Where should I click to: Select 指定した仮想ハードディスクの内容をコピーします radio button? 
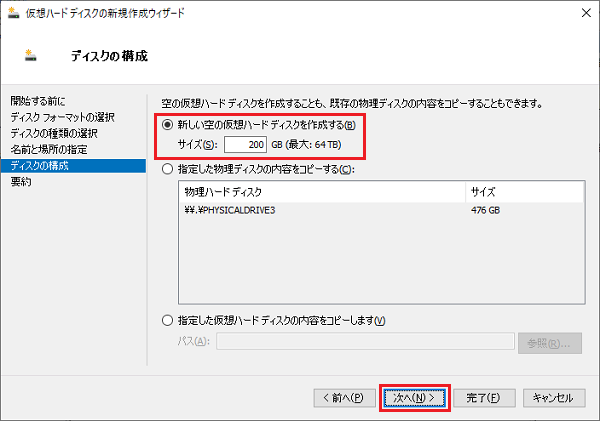(x=167, y=320)
